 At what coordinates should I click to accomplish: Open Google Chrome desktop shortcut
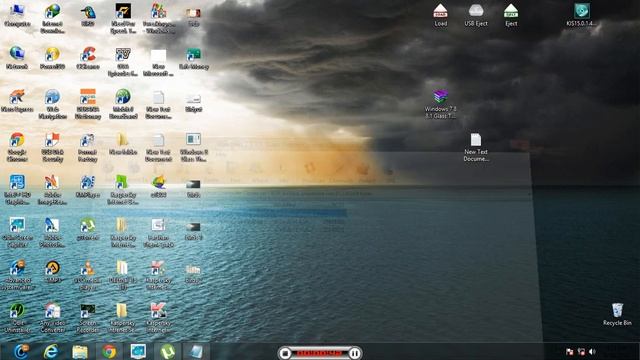17,147
